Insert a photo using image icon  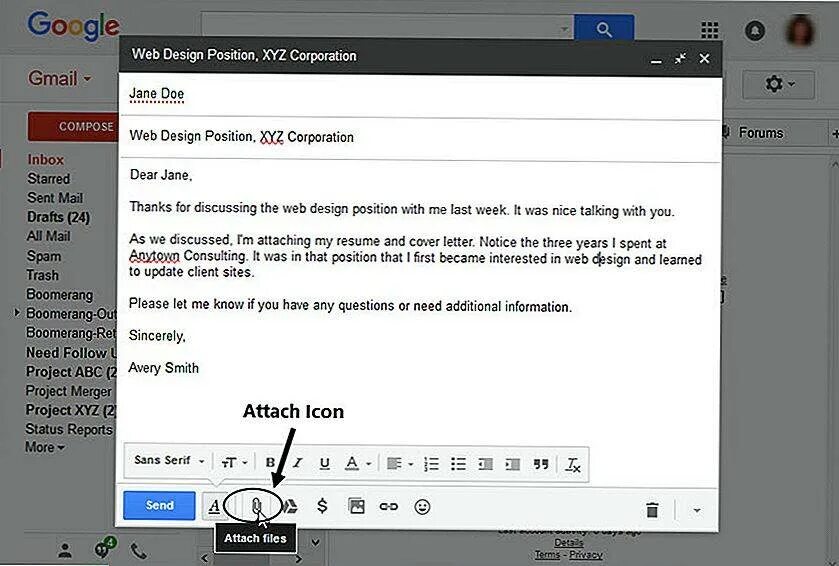(x=356, y=506)
